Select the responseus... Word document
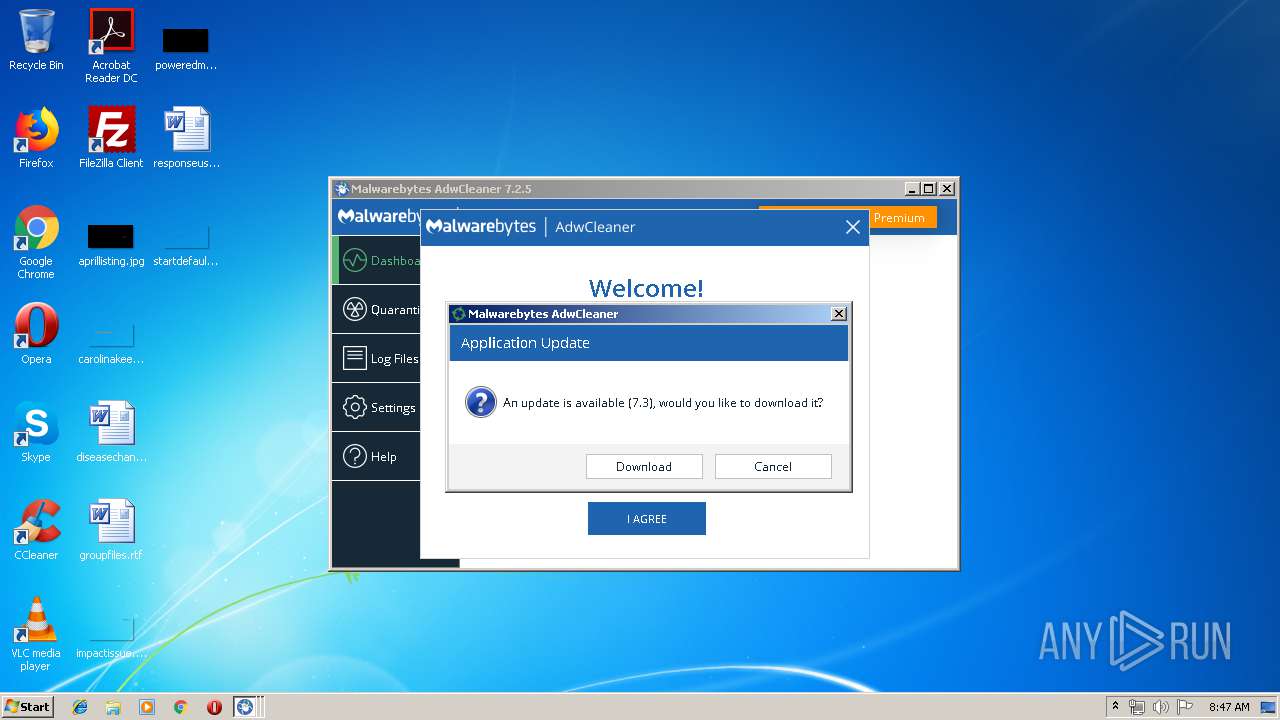Image resolution: width=1280 pixels, height=720 pixels. point(186,138)
